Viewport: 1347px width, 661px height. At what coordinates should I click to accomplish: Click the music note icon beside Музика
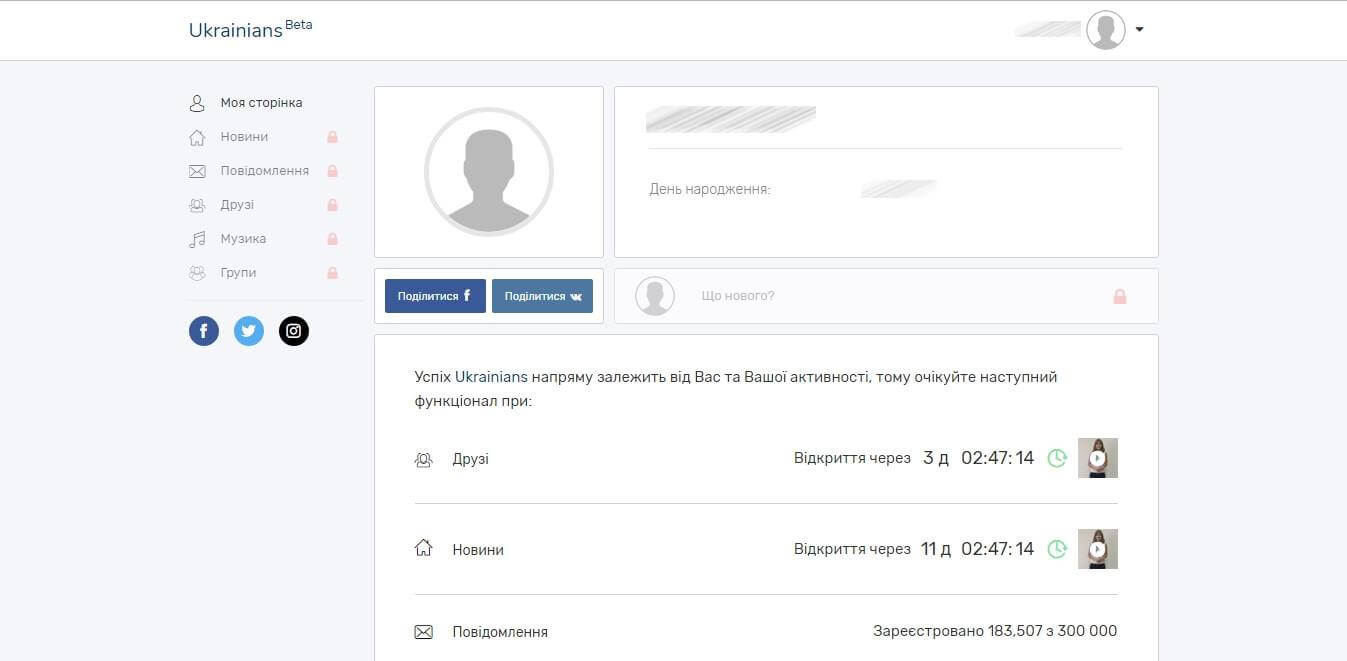(197, 239)
